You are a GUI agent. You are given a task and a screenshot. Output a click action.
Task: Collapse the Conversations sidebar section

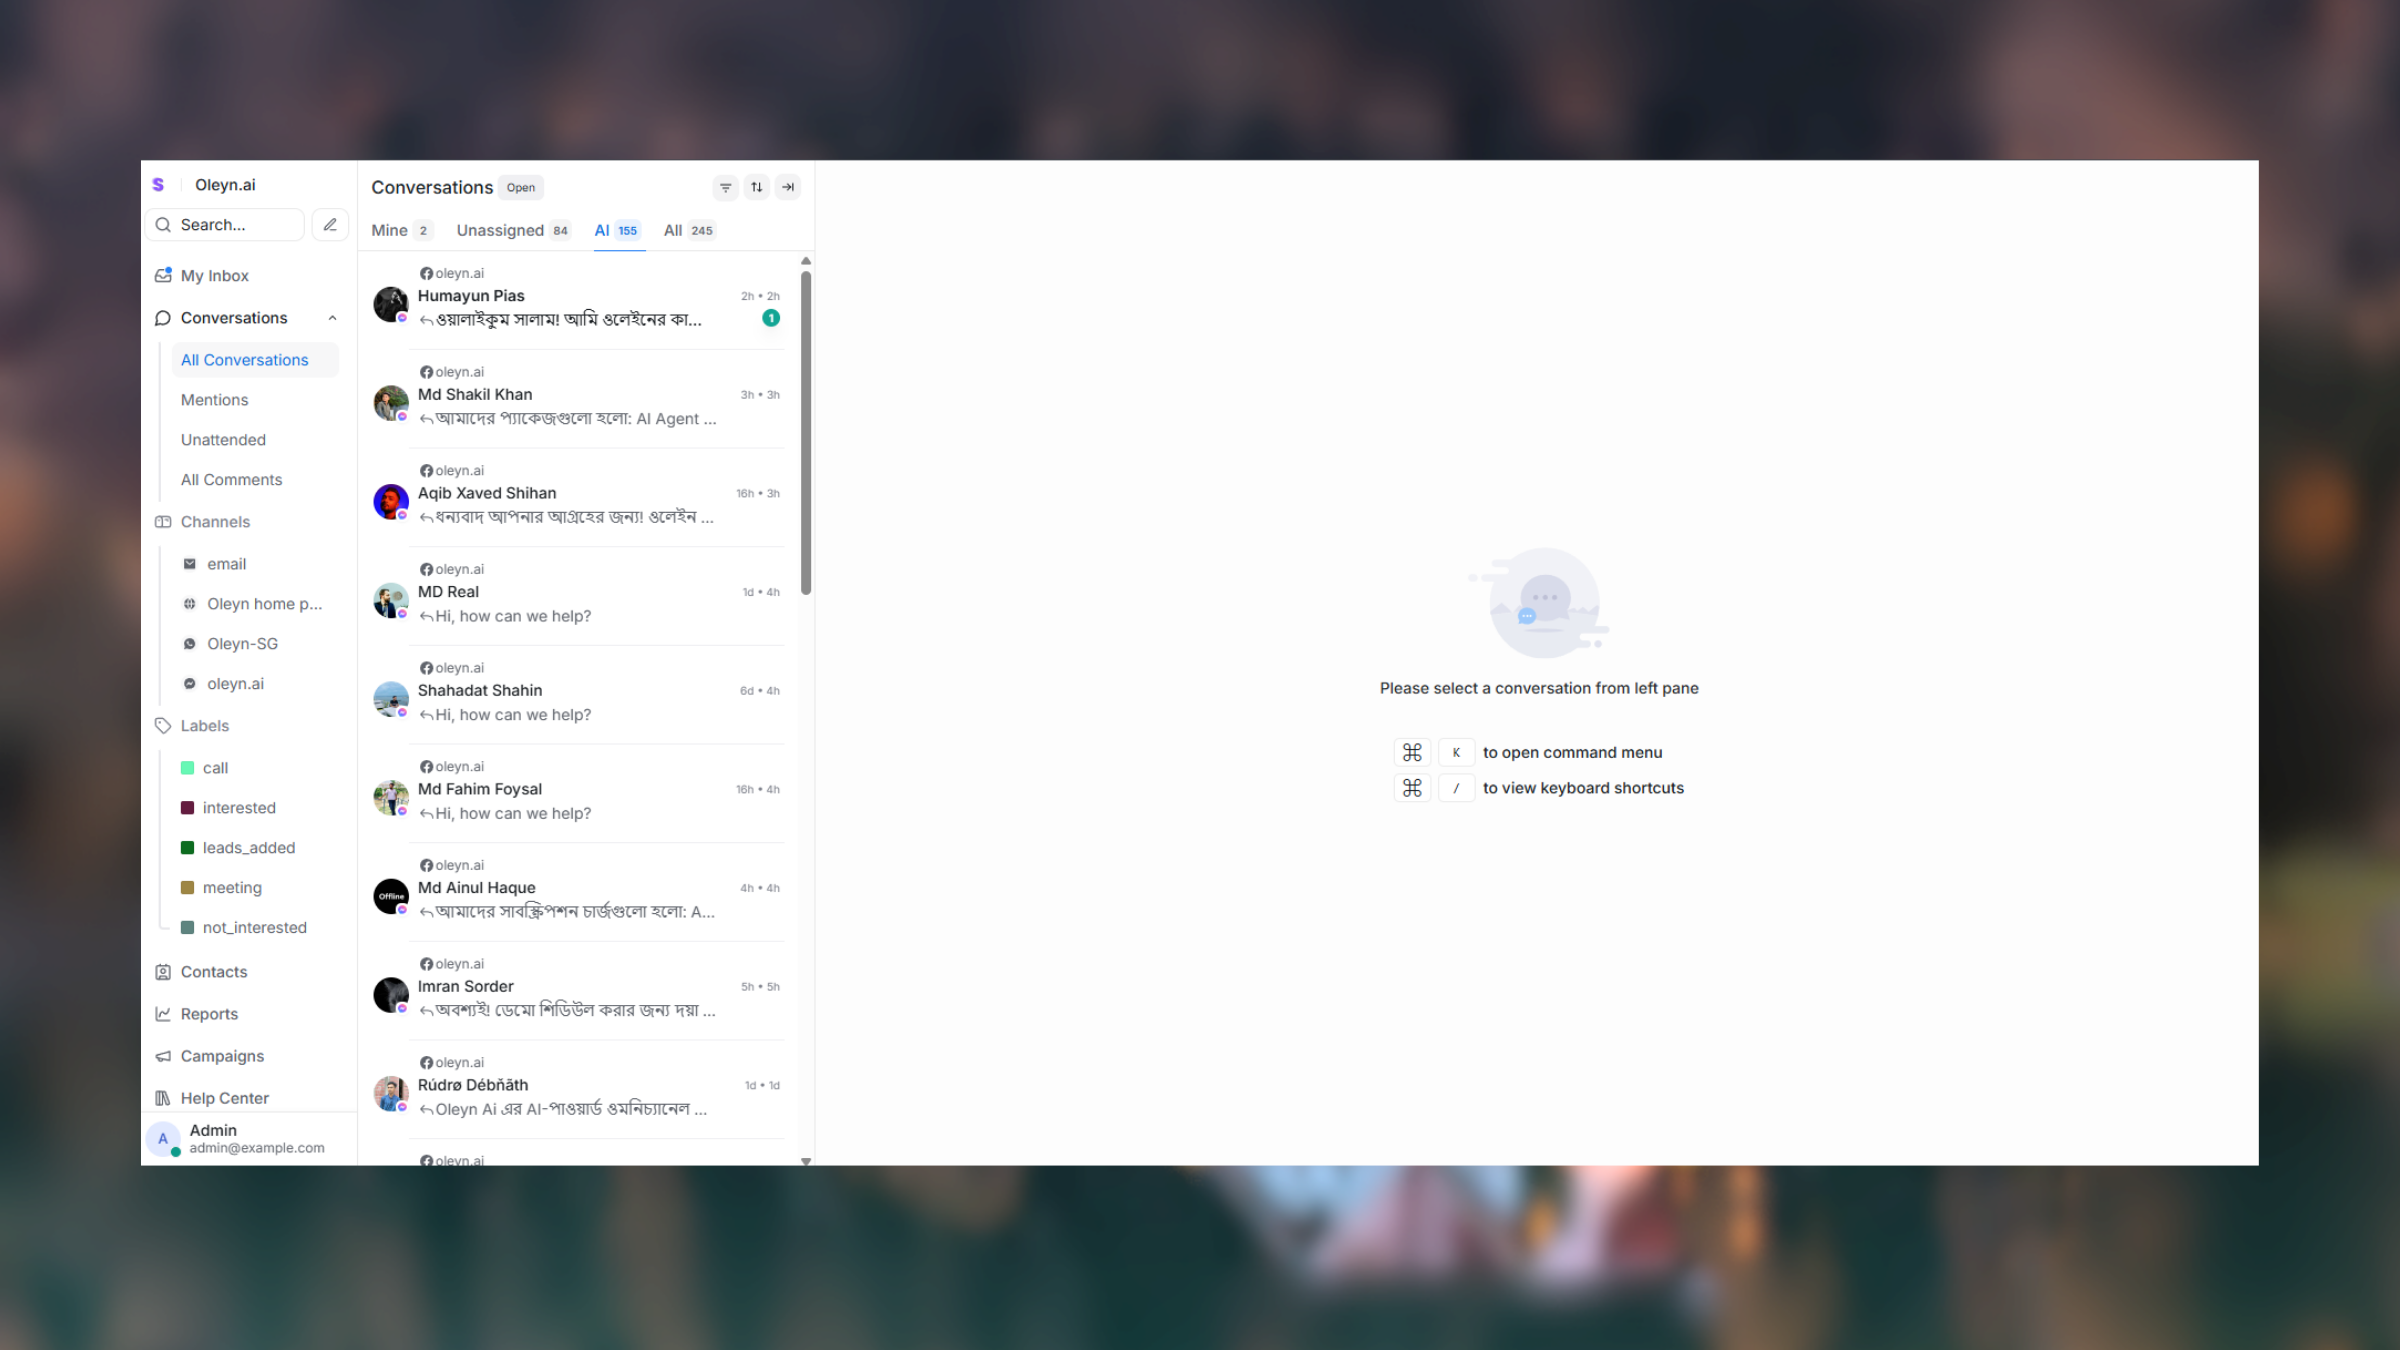pyautogui.click(x=333, y=317)
